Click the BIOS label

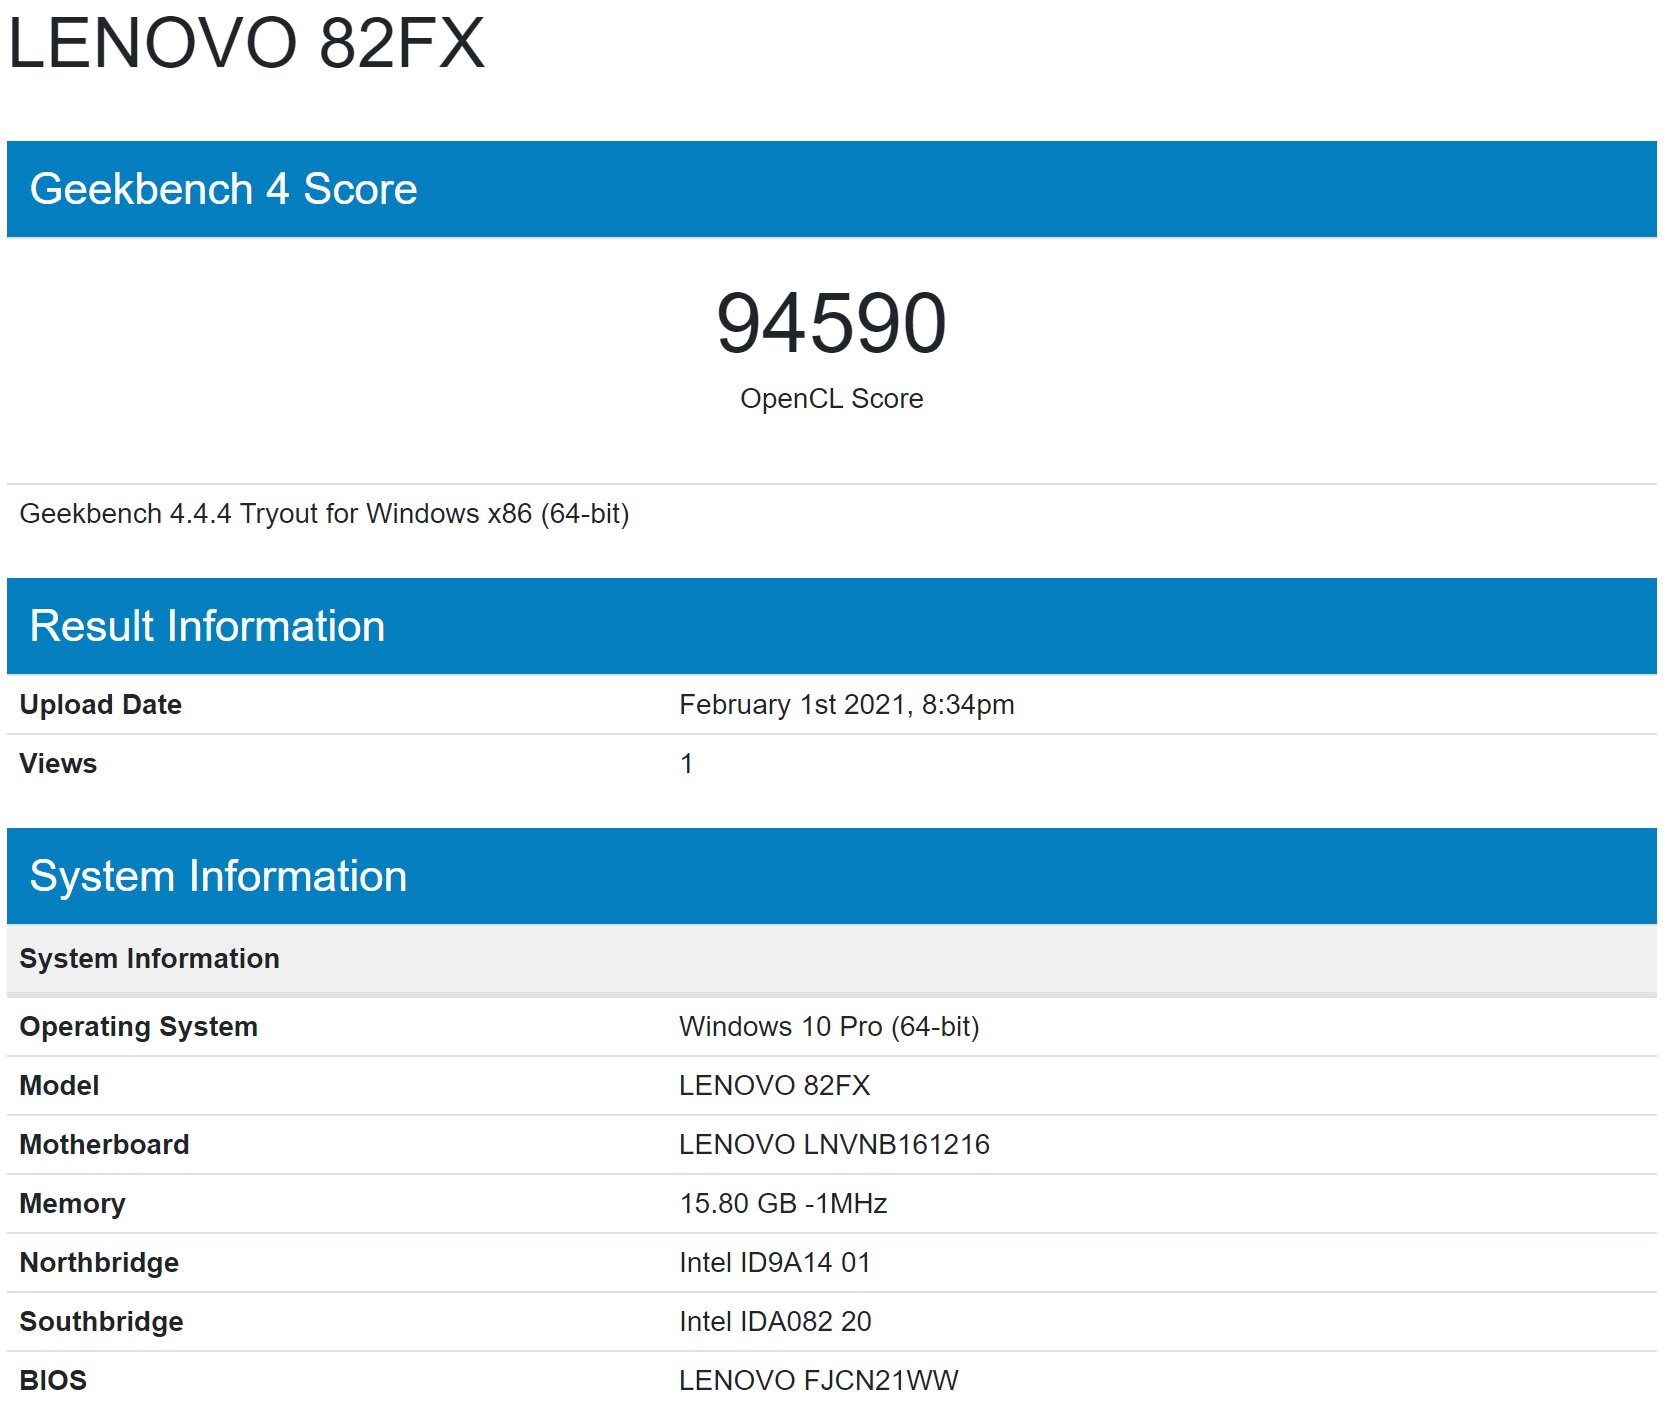[53, 1380]
